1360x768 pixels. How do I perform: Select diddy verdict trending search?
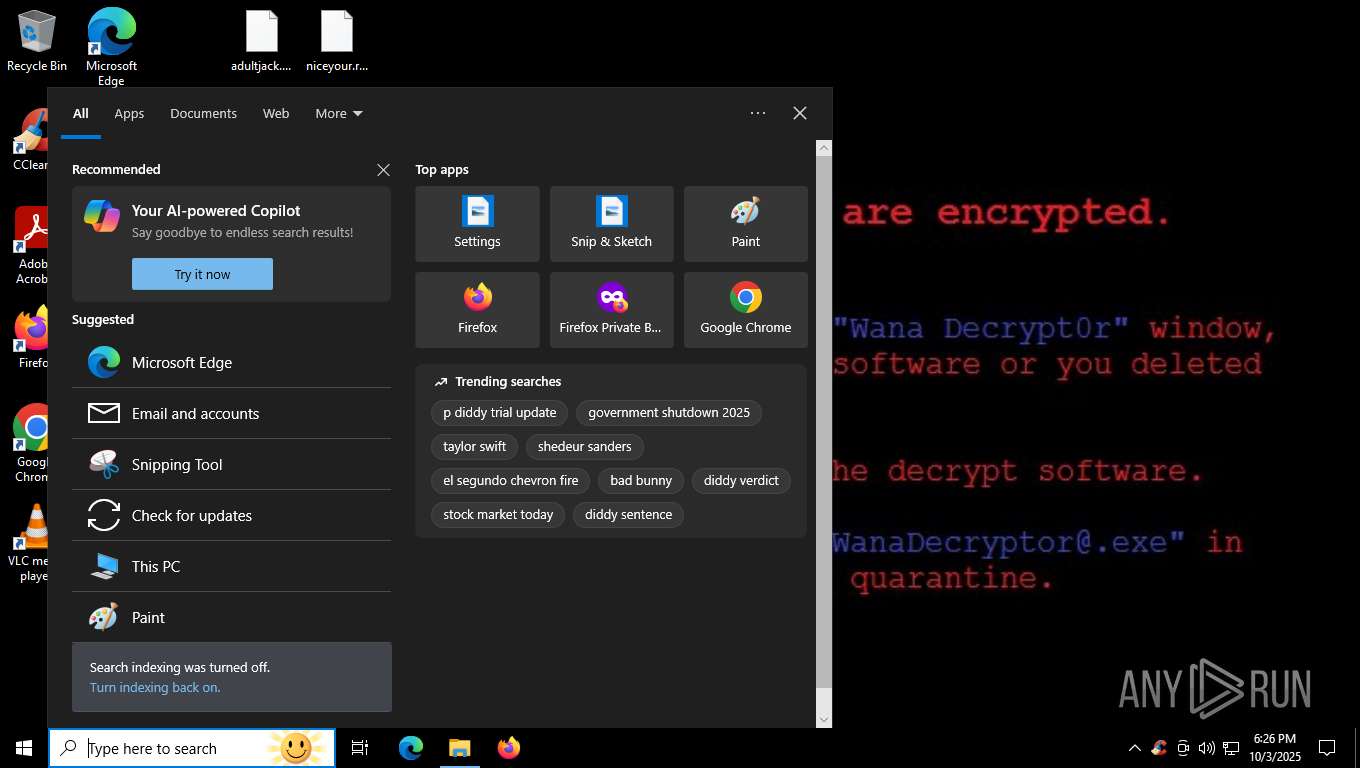741,480
